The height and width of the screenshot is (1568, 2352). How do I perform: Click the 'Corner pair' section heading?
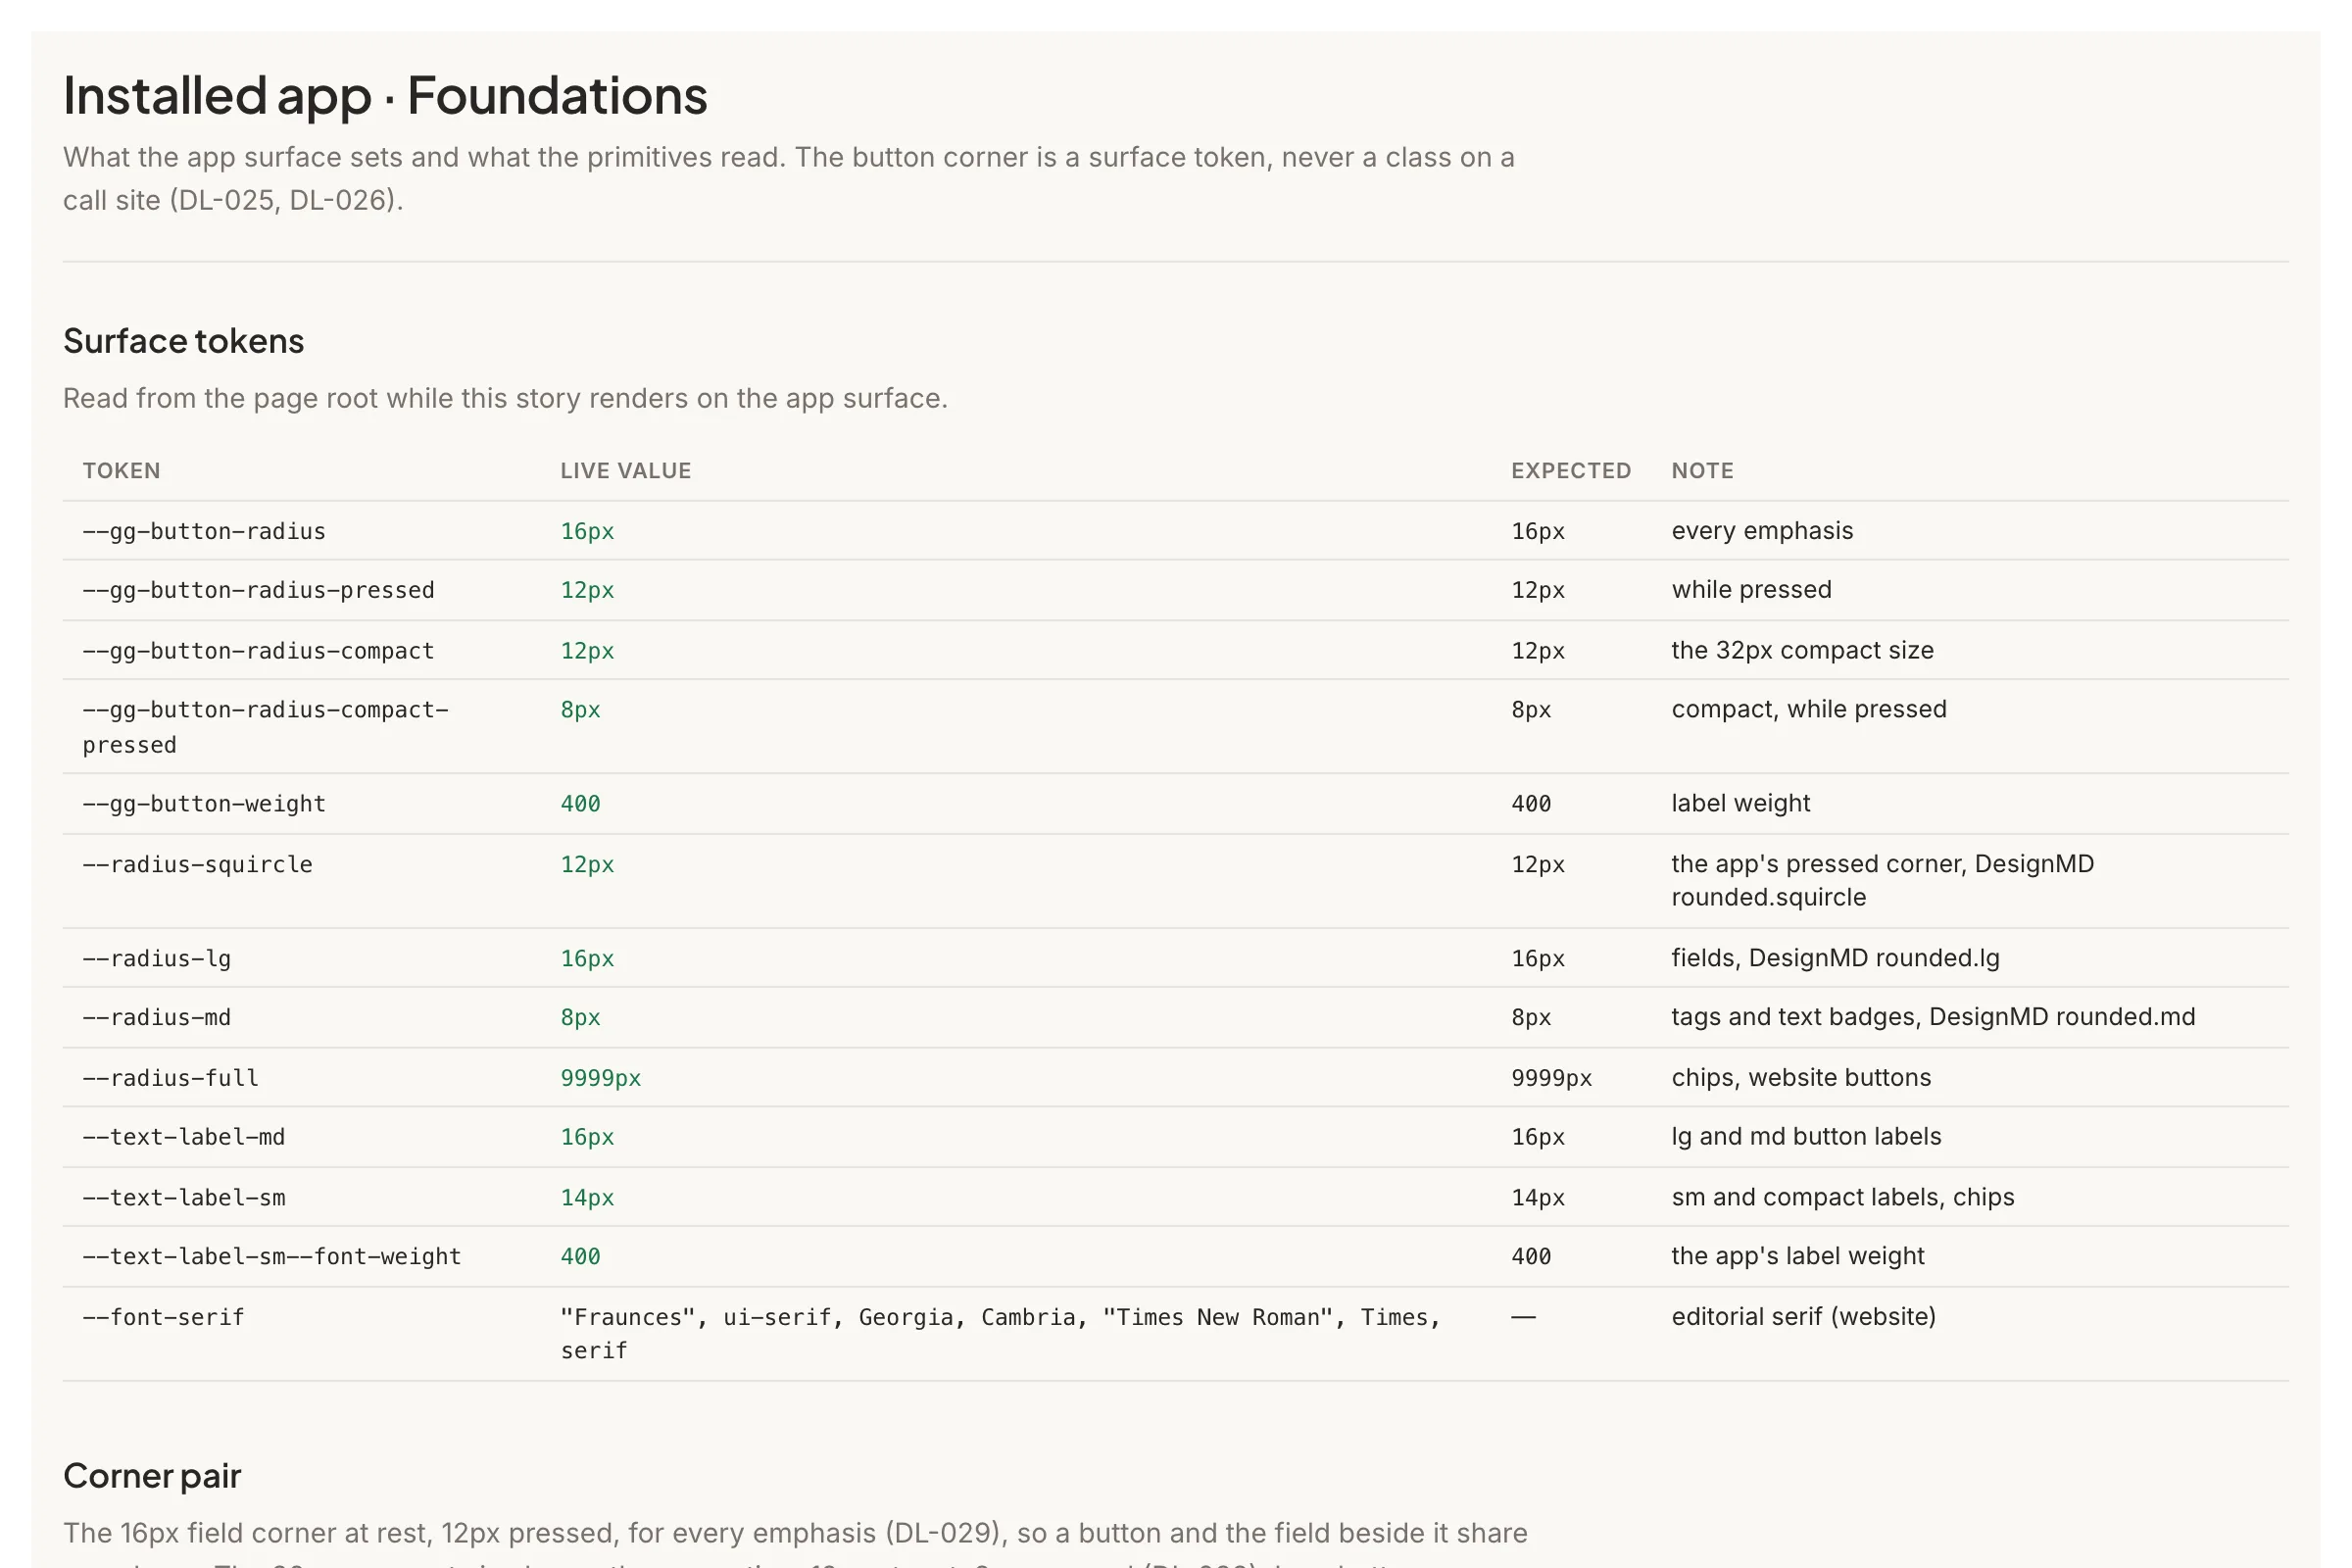(152, 1476)
